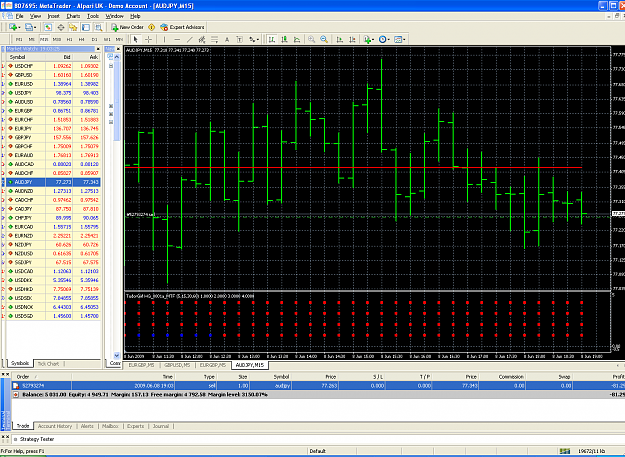The height and width of the screenshot is (457, 625).
Task: Switch chart to bar chart mode
Action: (x=272, y=39)
